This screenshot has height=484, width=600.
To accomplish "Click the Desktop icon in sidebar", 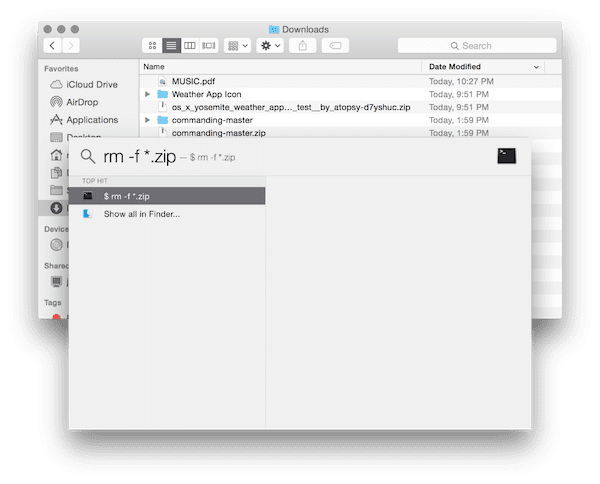I will (x=56, y=136).
